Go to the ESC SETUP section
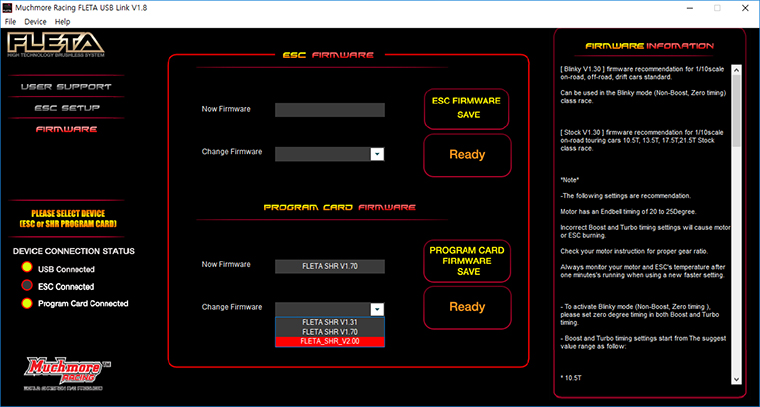The height and width of the screenshot is (407, 760). pos(67,108)
